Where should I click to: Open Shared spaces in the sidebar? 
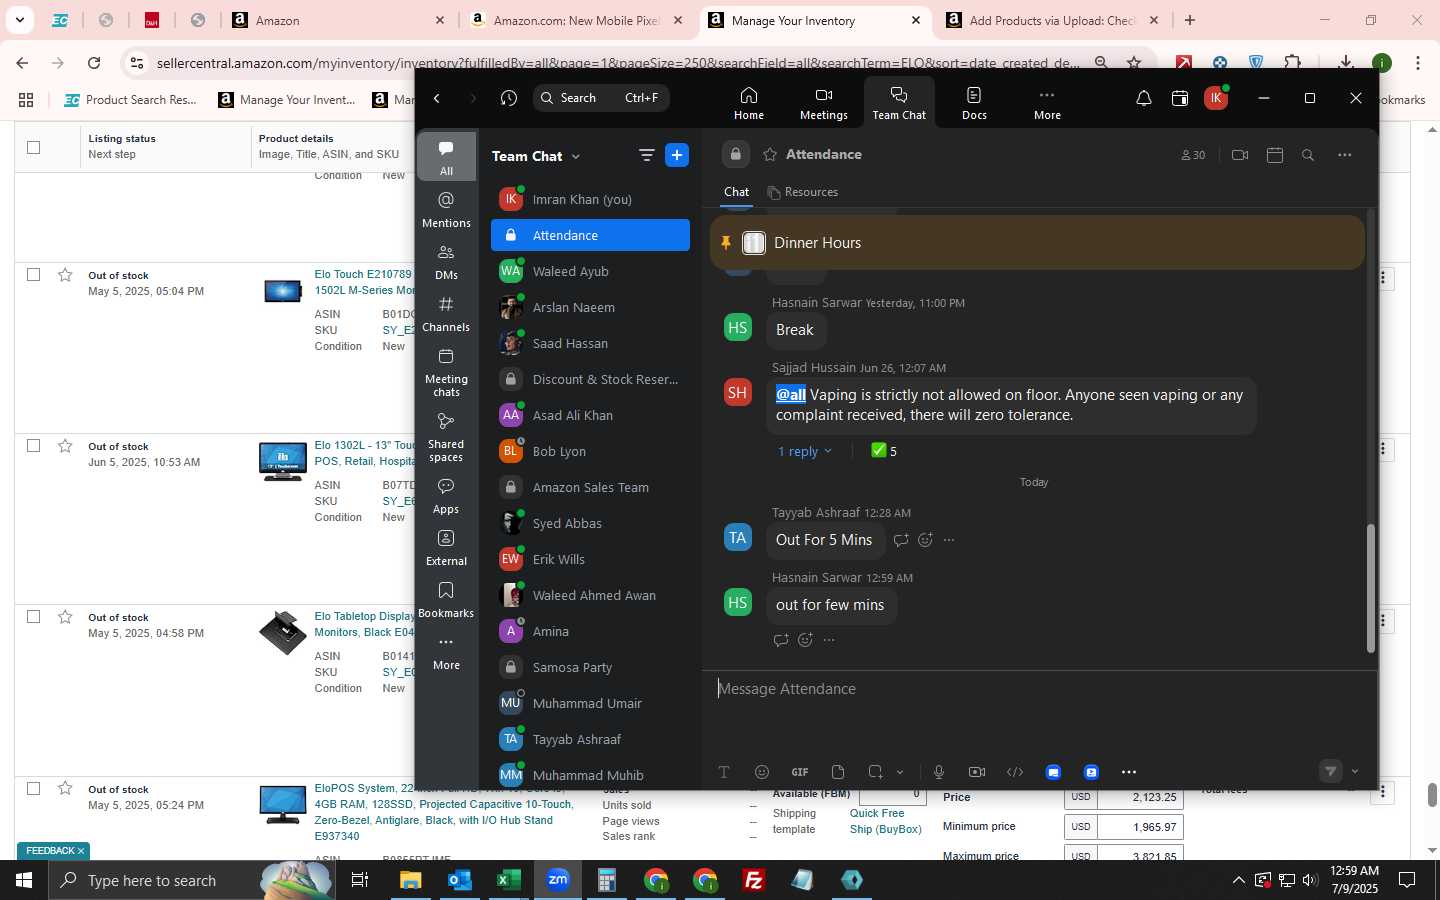[x=446, y=437]
